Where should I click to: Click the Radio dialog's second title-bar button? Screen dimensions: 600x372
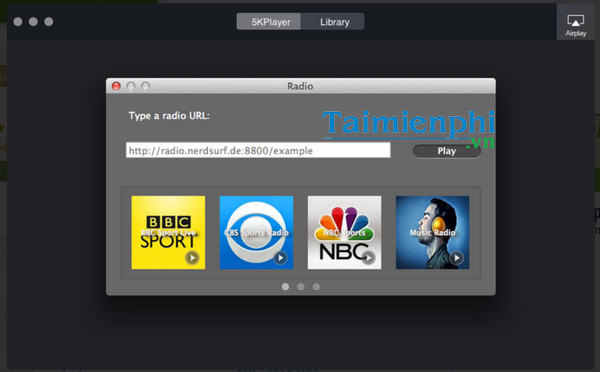point(131,86)
